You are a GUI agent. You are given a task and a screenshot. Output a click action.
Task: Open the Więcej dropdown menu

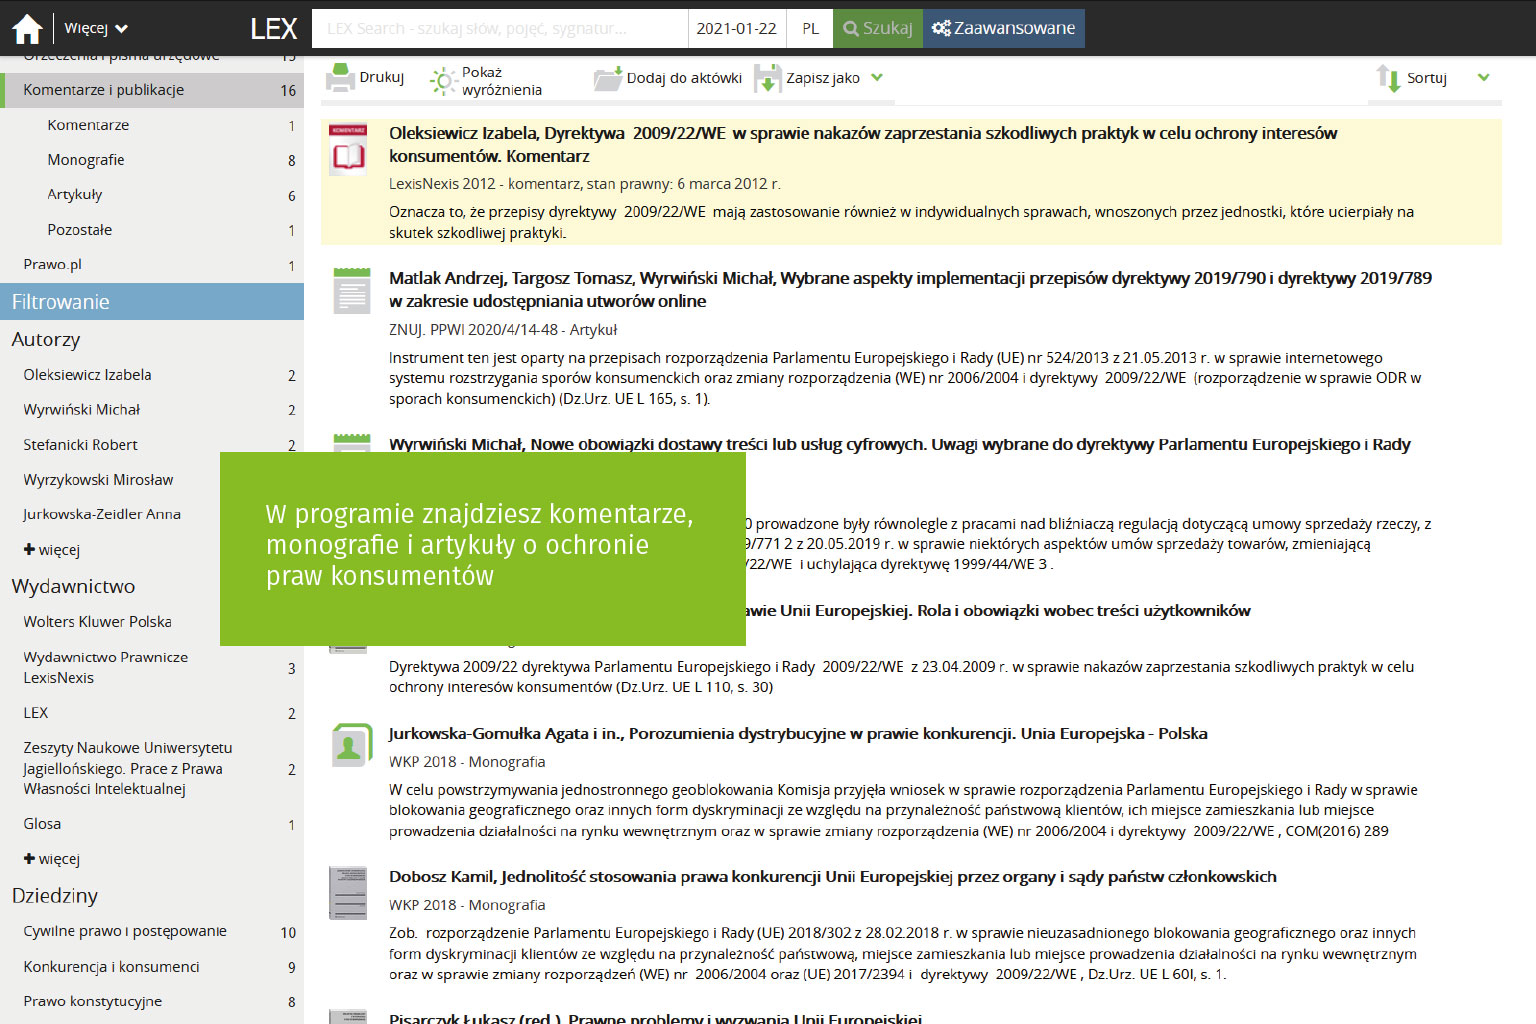(96, 28)
